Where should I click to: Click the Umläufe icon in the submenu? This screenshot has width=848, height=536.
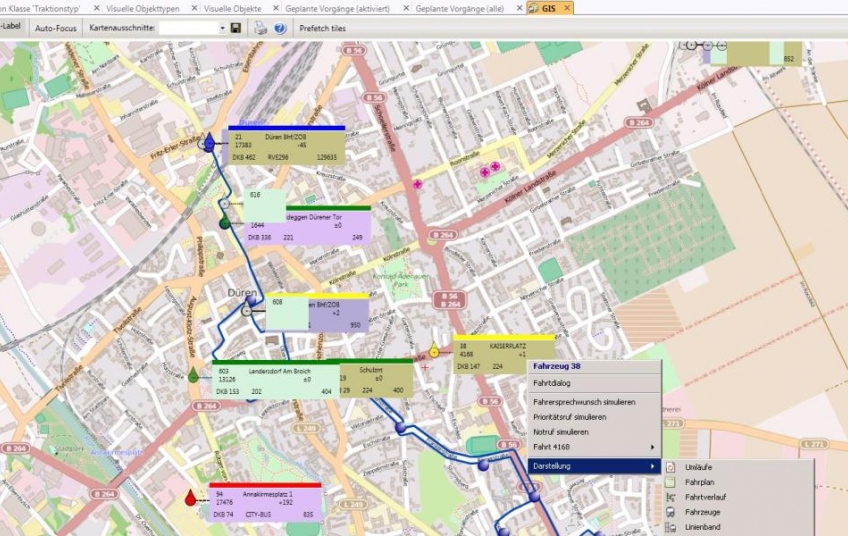[671, 467]
